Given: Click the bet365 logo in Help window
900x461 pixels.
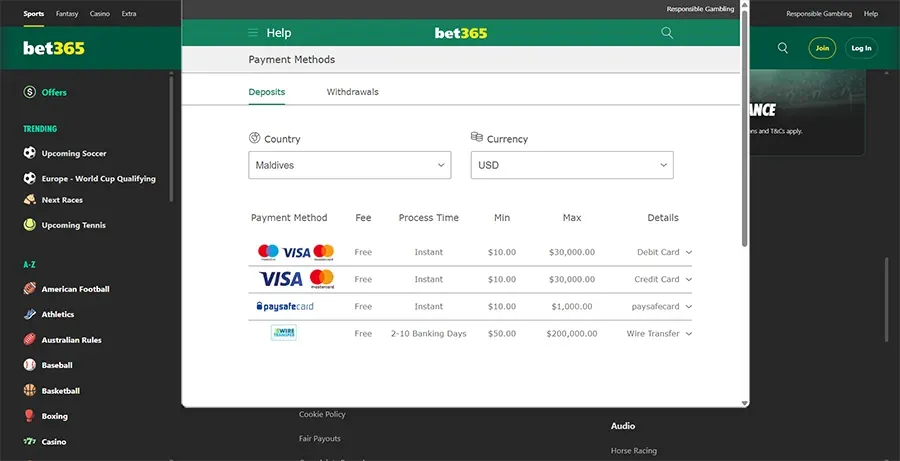Looking at the screenshot, I should (x=461, y=33).
